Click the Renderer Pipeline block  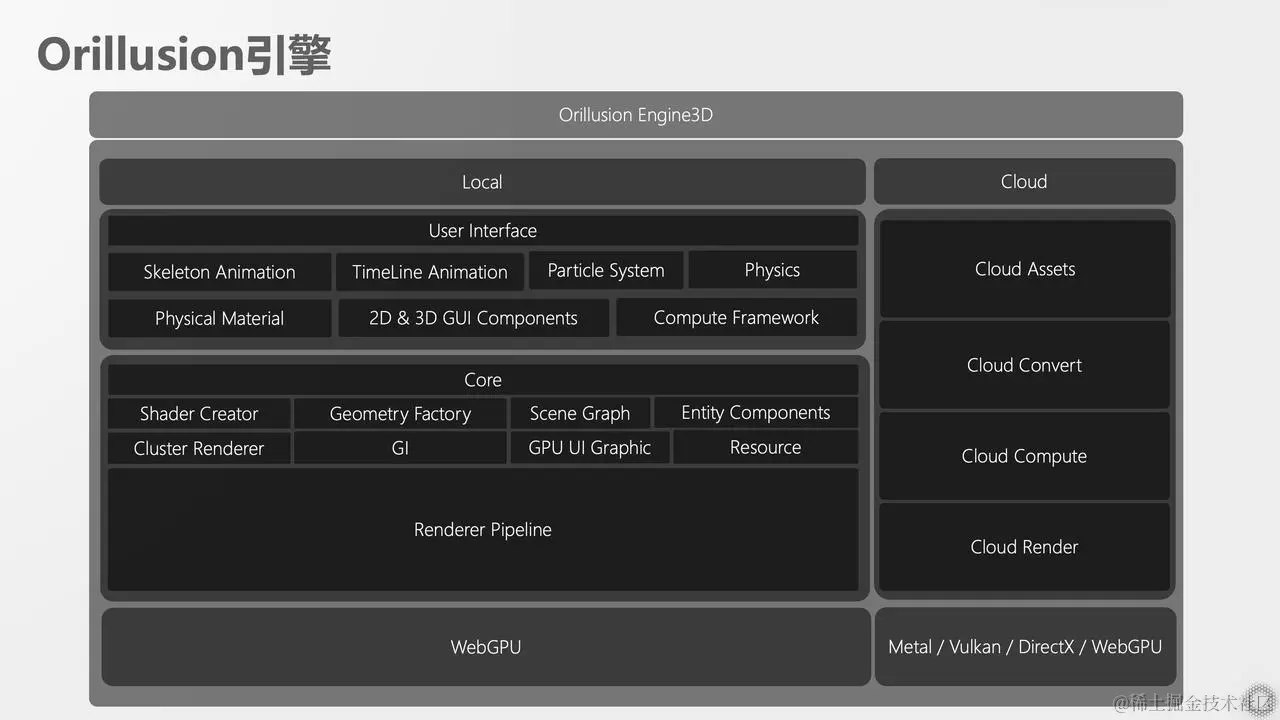tap(483, 530)
